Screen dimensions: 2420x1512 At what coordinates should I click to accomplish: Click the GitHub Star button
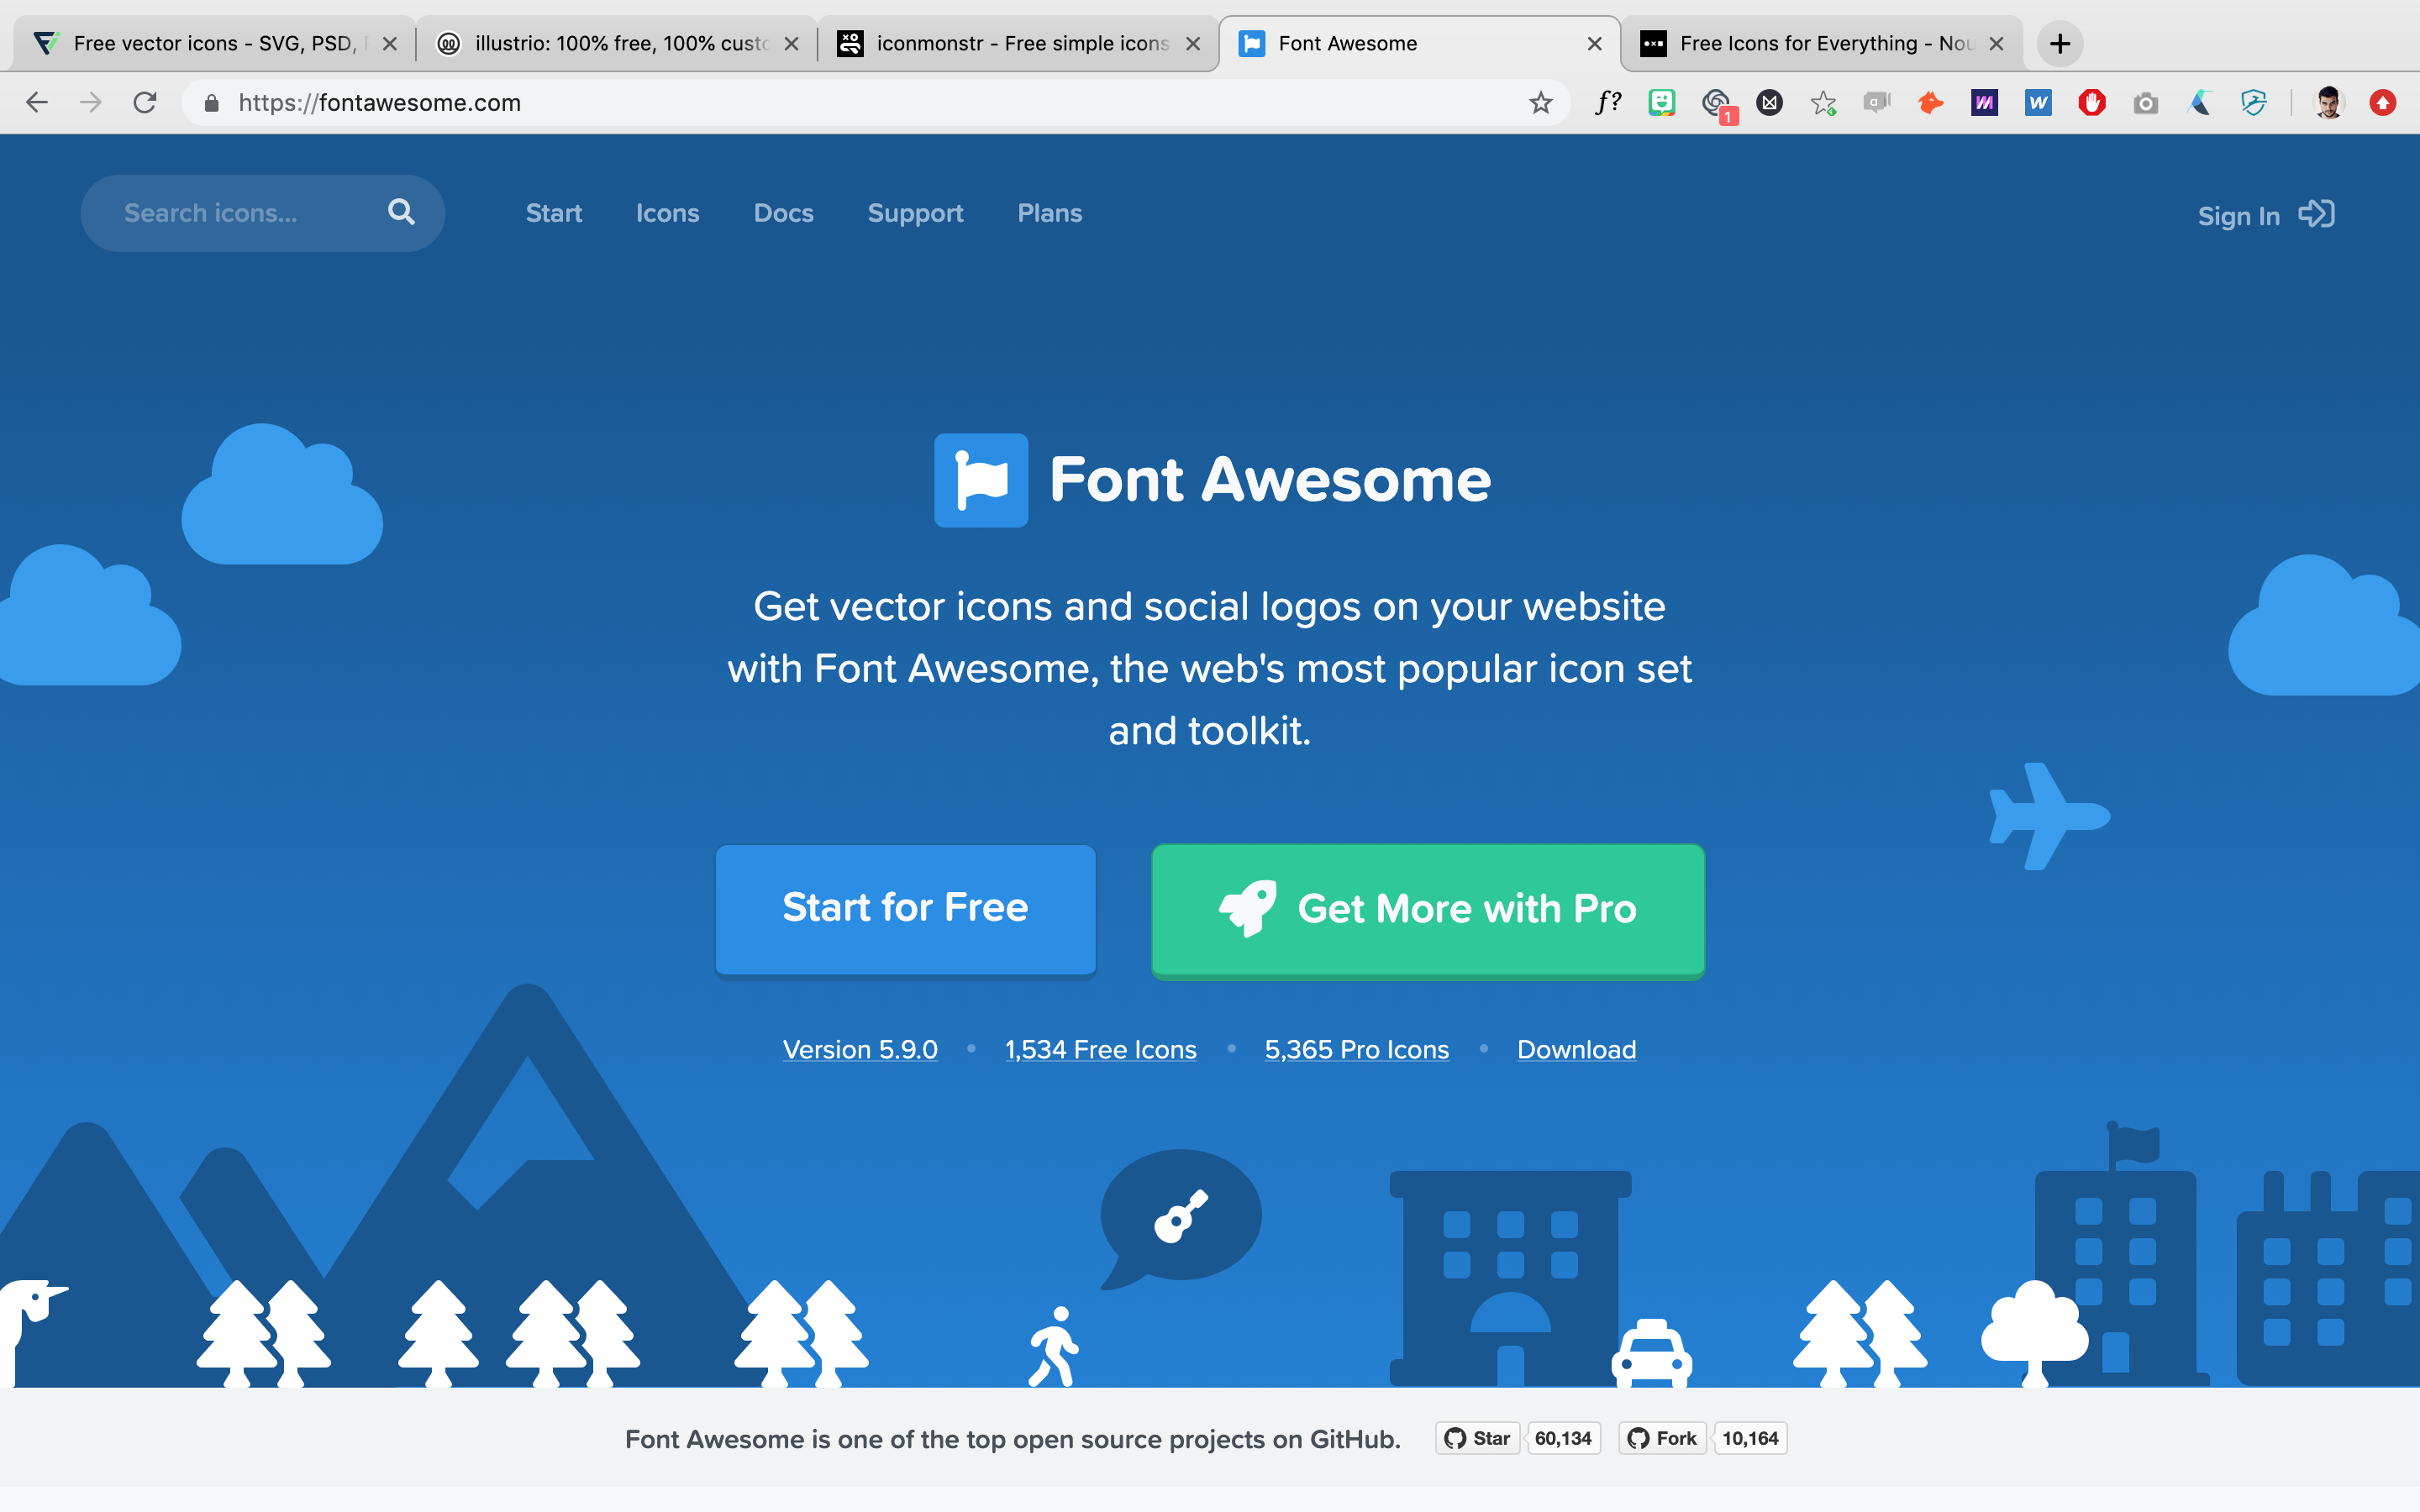click(x=1477, y=1438)
